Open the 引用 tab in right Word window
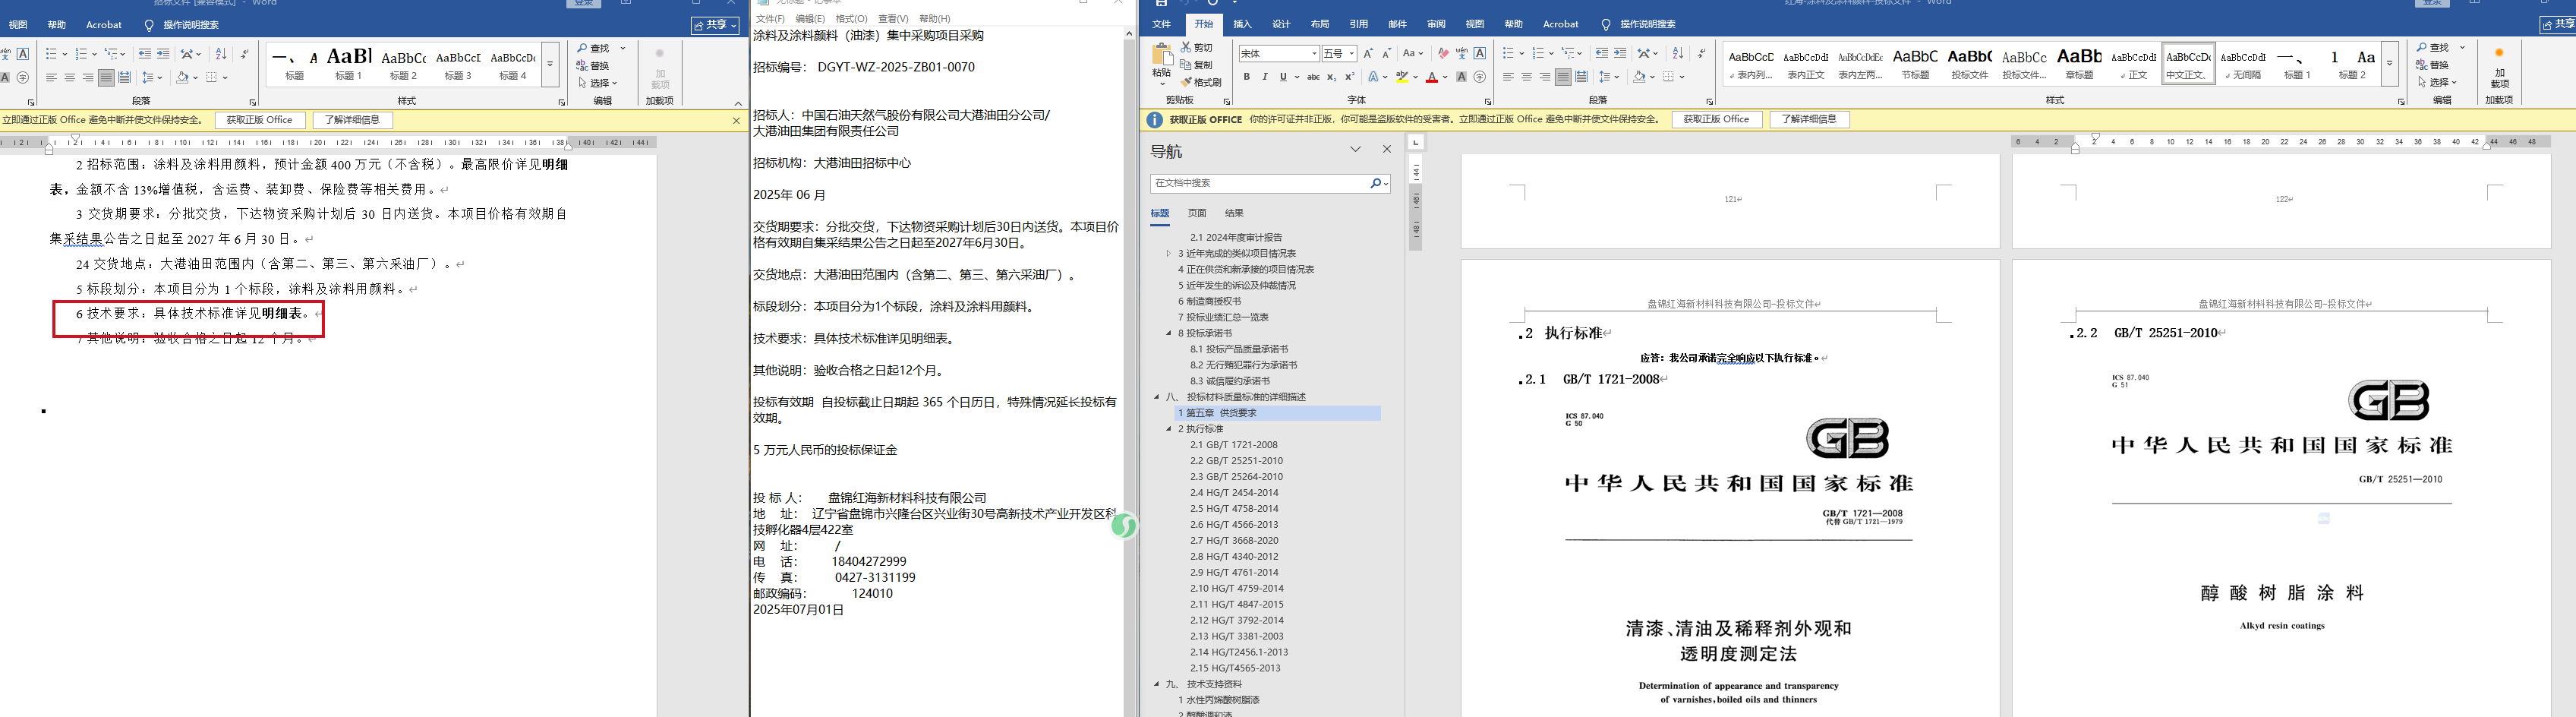Screen dimensions: 2576x717 (x=1358, y=24)
